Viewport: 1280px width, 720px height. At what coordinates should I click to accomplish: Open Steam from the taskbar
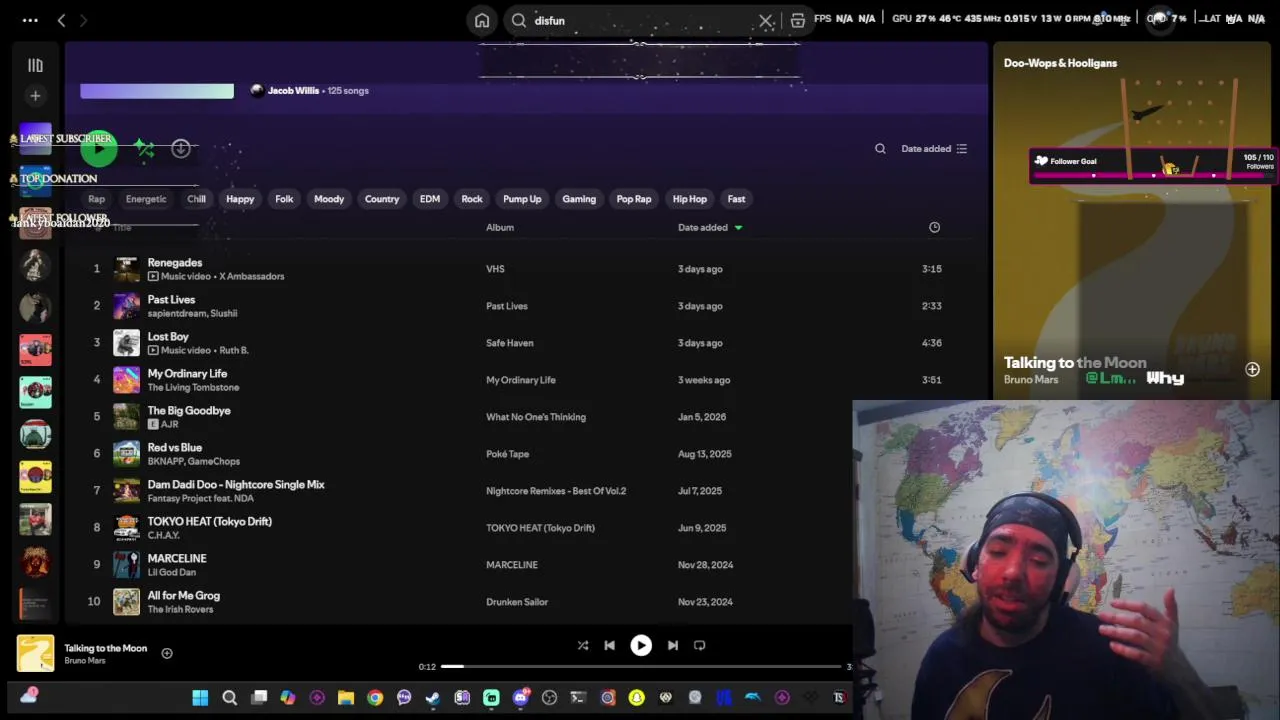click(433, 697)
